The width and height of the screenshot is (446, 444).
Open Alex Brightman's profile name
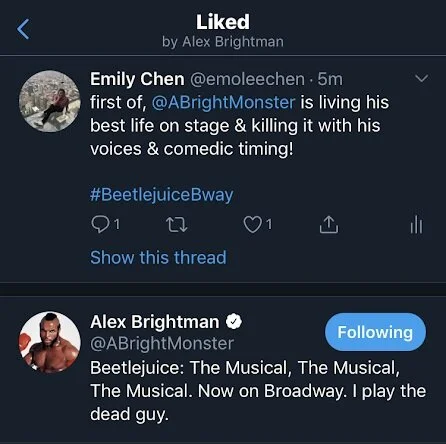(155, 322)
